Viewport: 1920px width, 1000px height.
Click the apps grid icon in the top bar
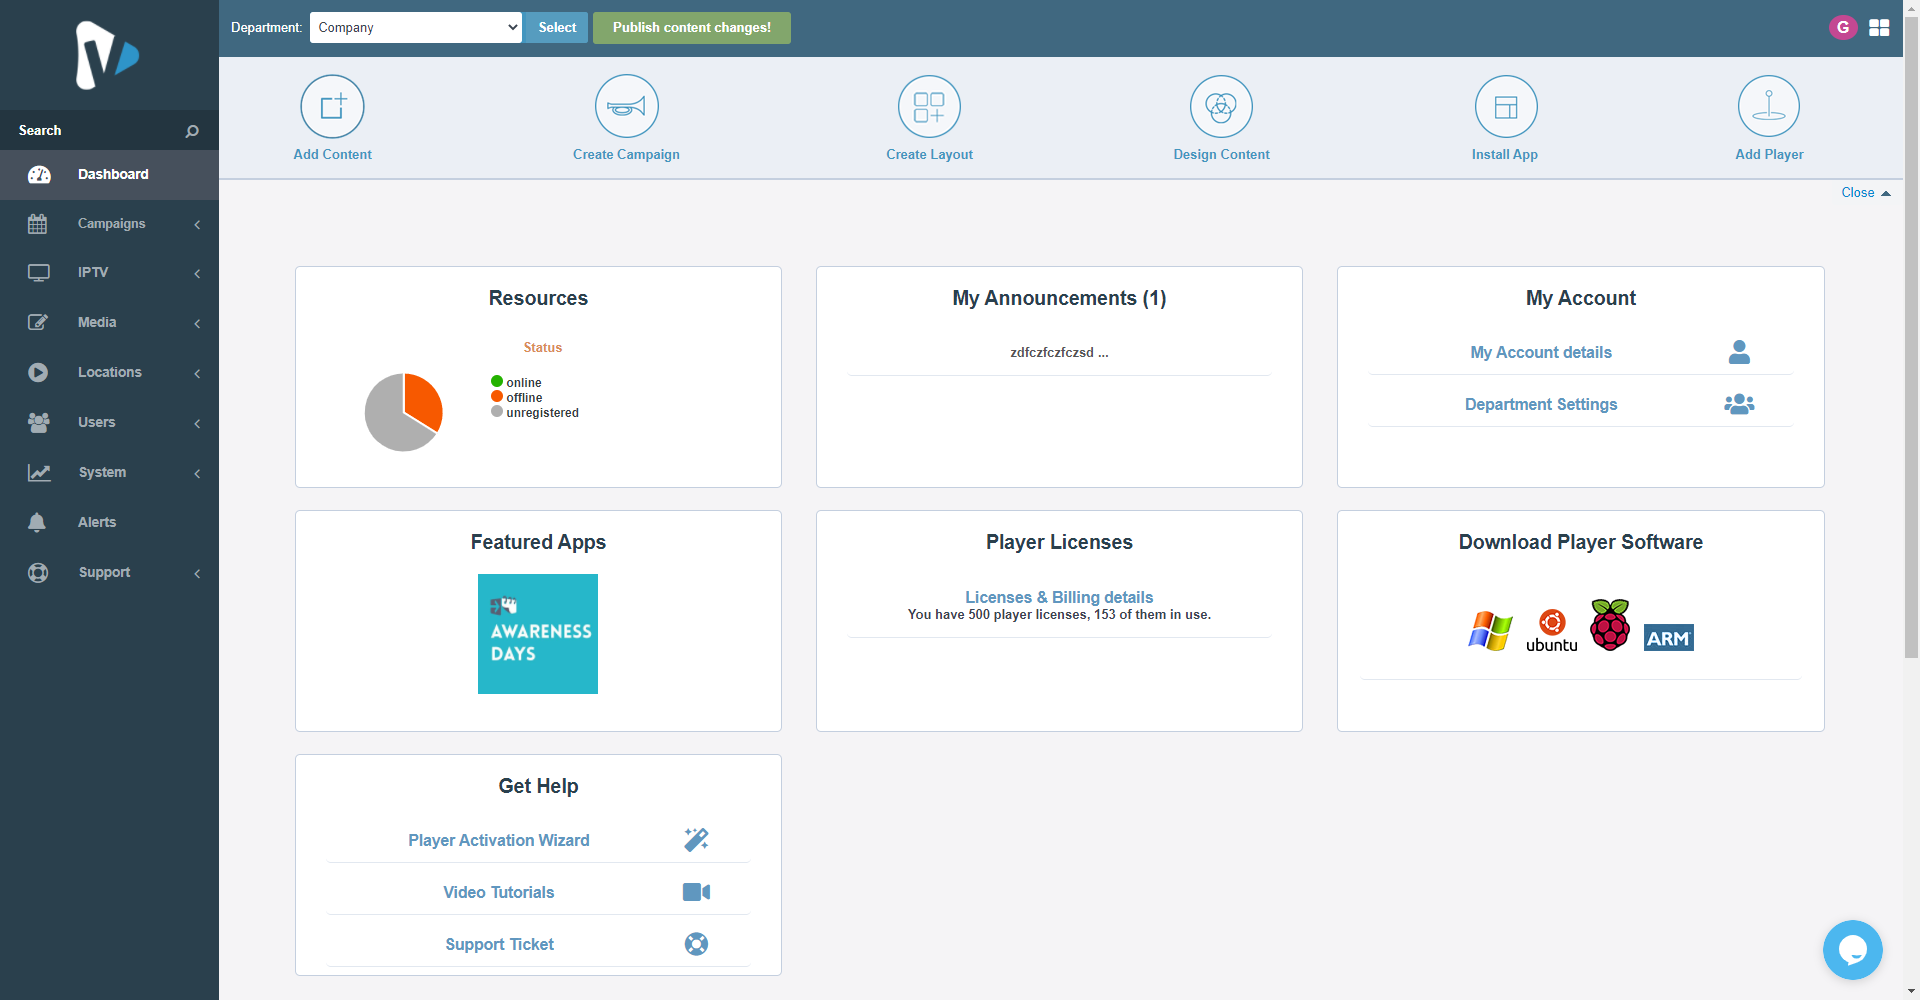click(x=1879, y=27)
